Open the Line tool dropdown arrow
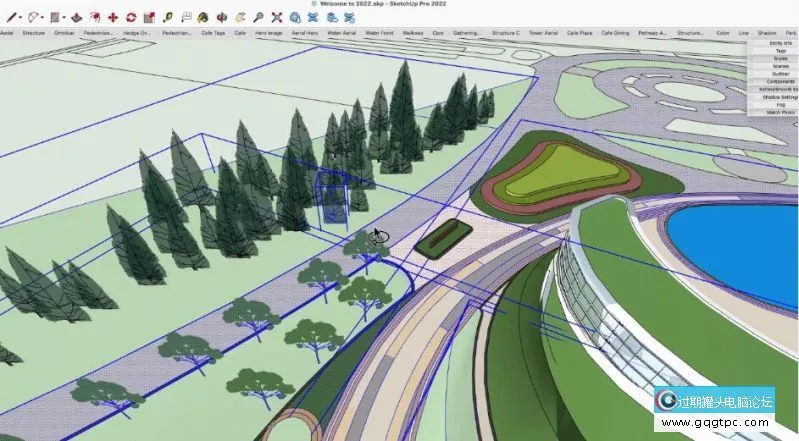This screenshot has height=441, width=799. point(22,18)
